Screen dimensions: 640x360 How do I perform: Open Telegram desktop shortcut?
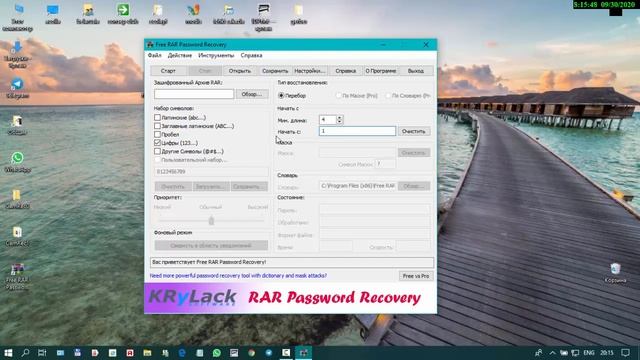[17, 88]
